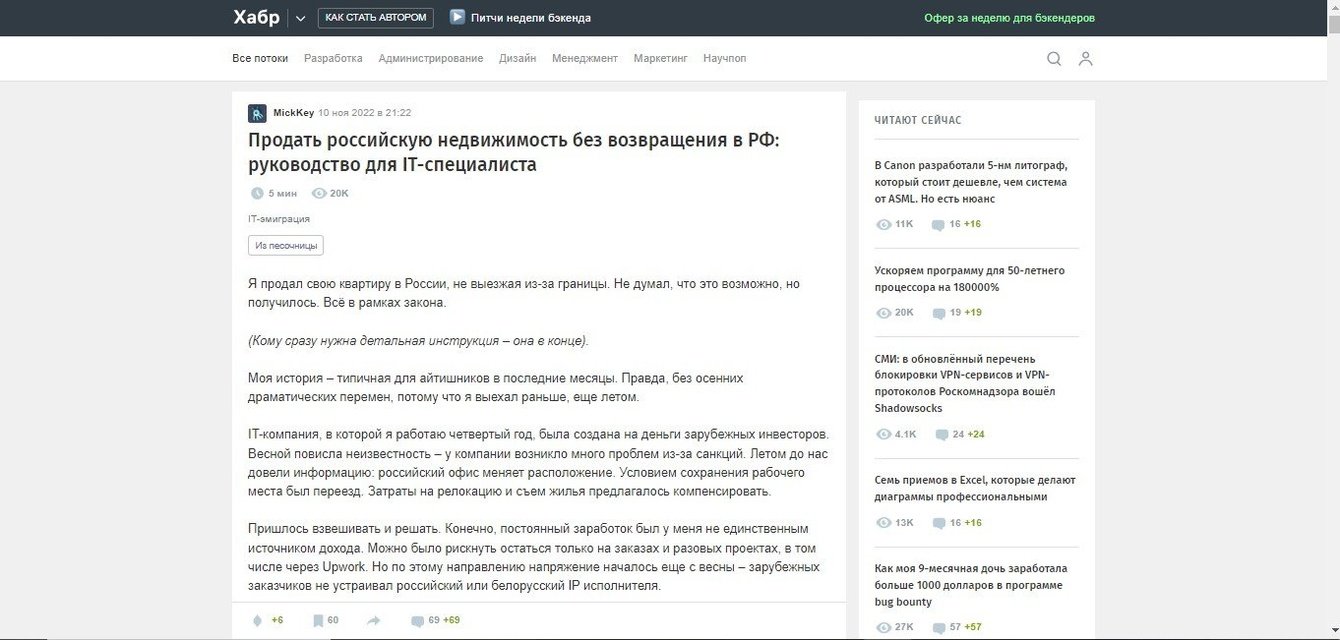Open the MickKey author profile link
This screenshot has width=1340, height=640.
[293, 113]
